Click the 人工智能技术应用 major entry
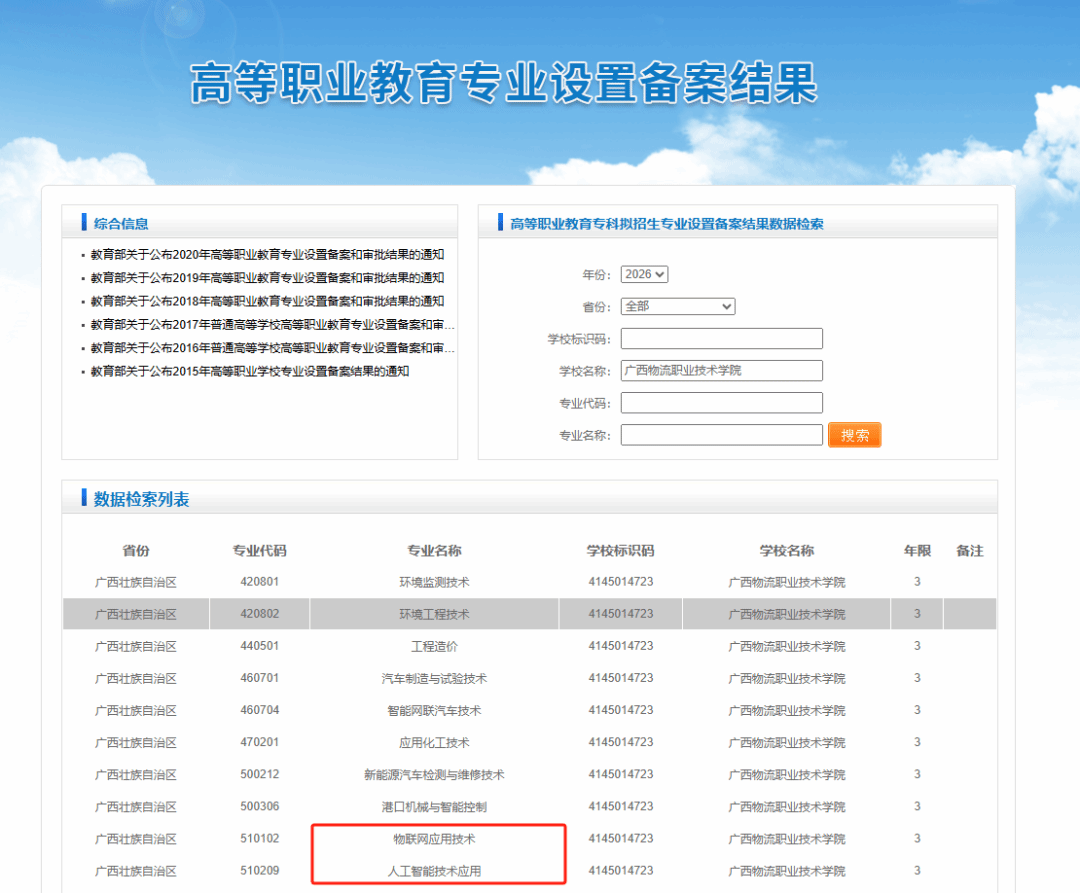 (434, 871)
